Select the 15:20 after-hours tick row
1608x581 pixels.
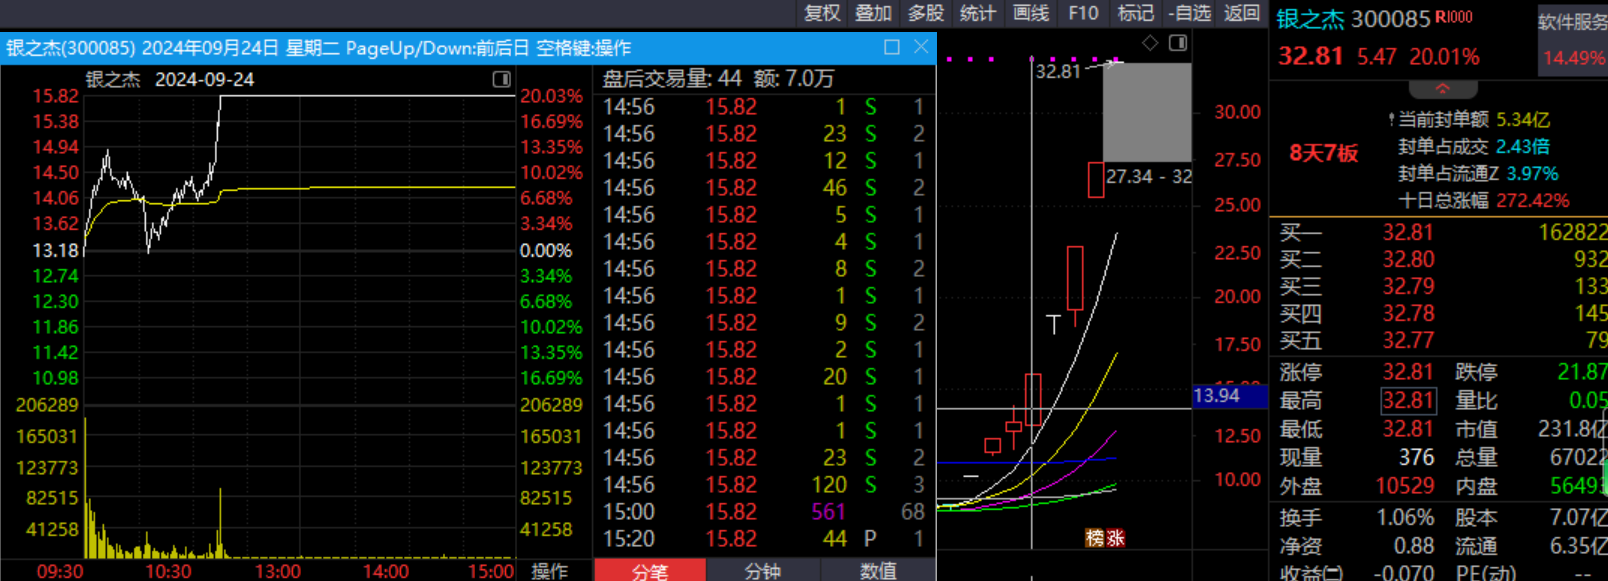(x=764, y=539)
